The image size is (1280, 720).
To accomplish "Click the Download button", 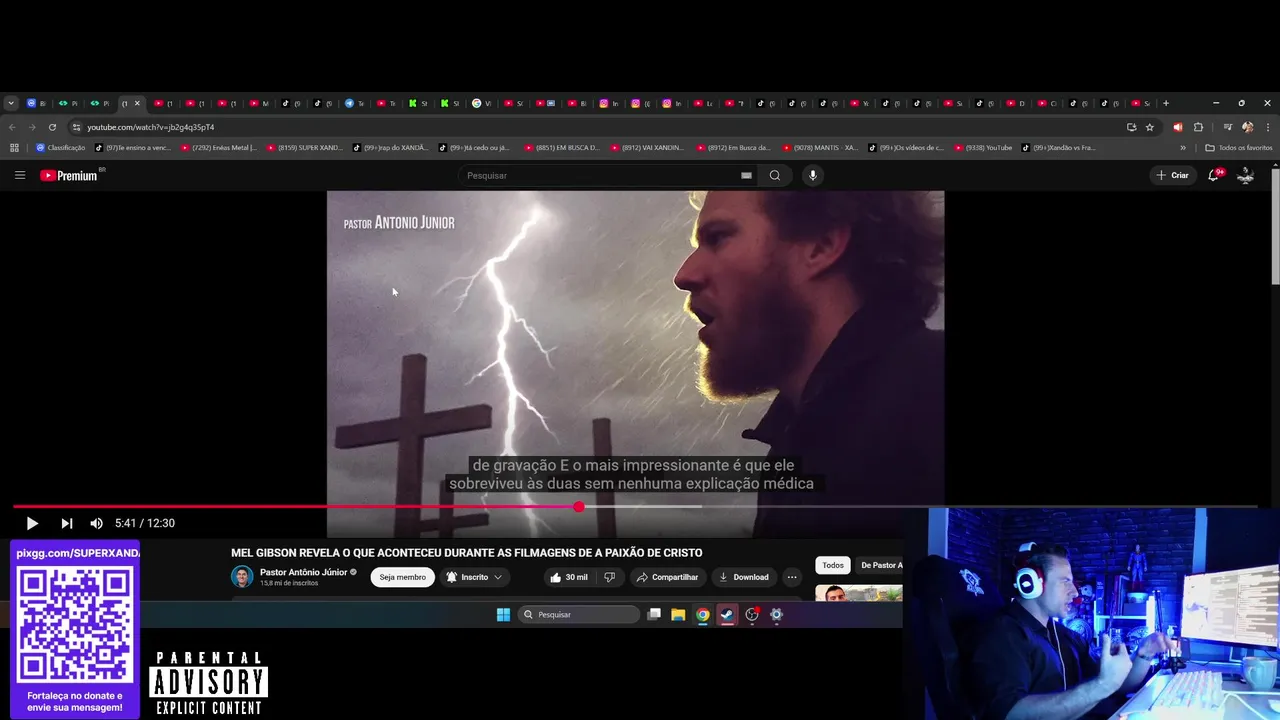I will point(744,577).
